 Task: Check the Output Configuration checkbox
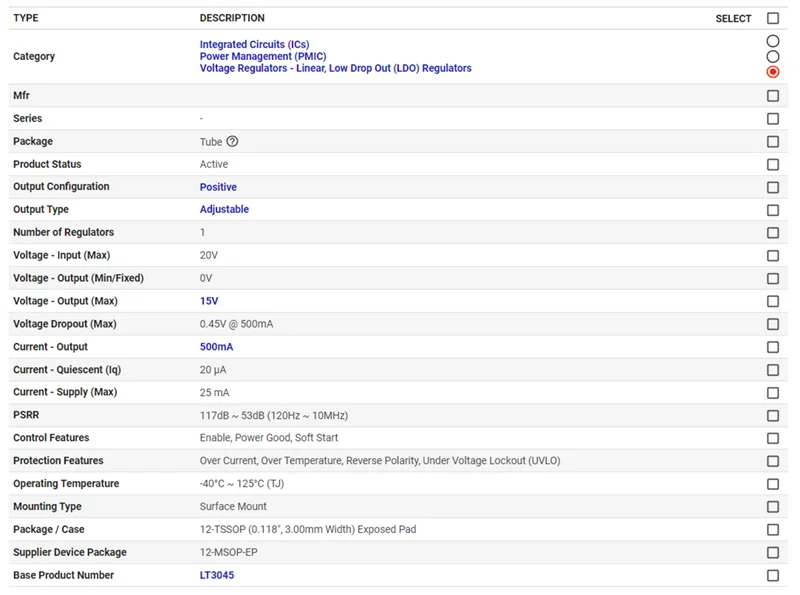[773, 187]
